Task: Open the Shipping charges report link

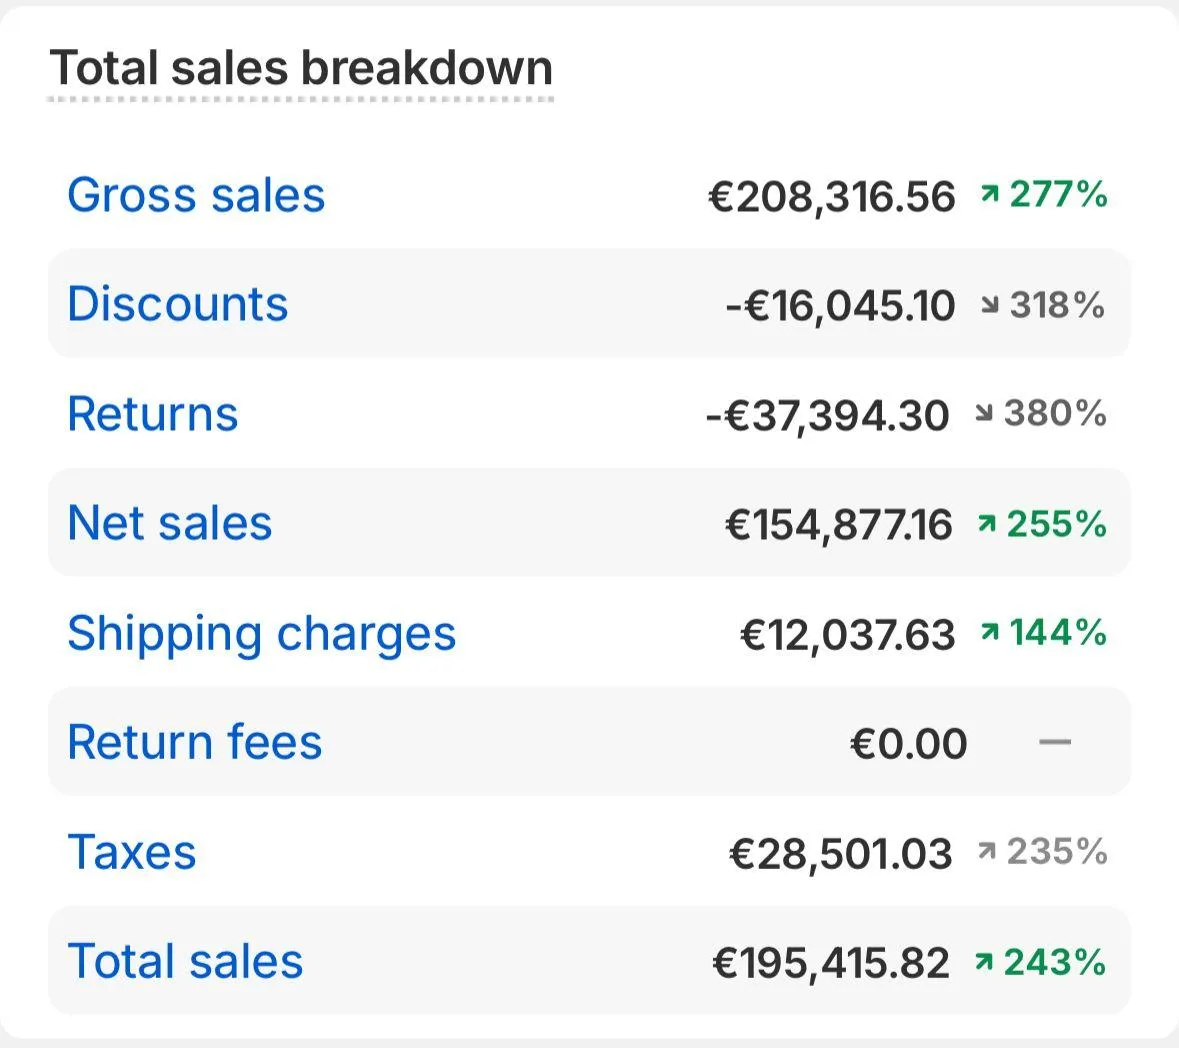Action: (x=261, y=633)
